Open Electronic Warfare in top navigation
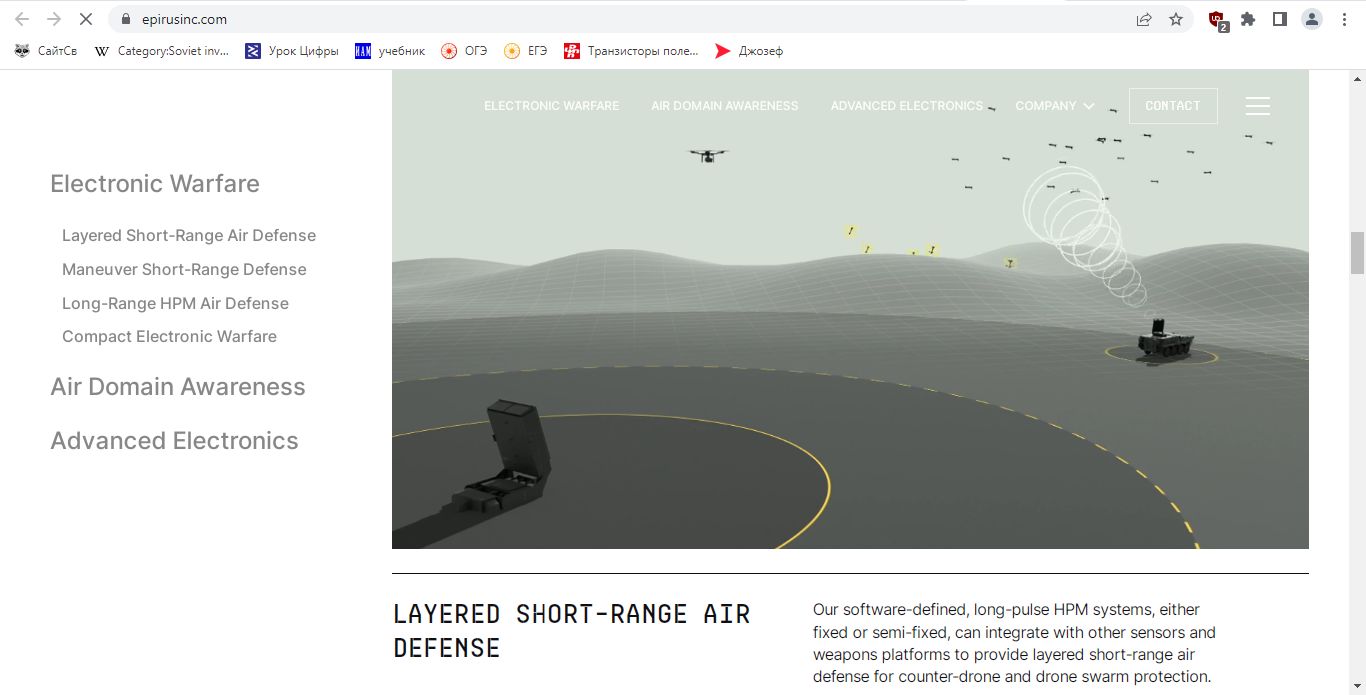Image resolution: width=1366 pixels, height=695 pixels. [551, 106]
